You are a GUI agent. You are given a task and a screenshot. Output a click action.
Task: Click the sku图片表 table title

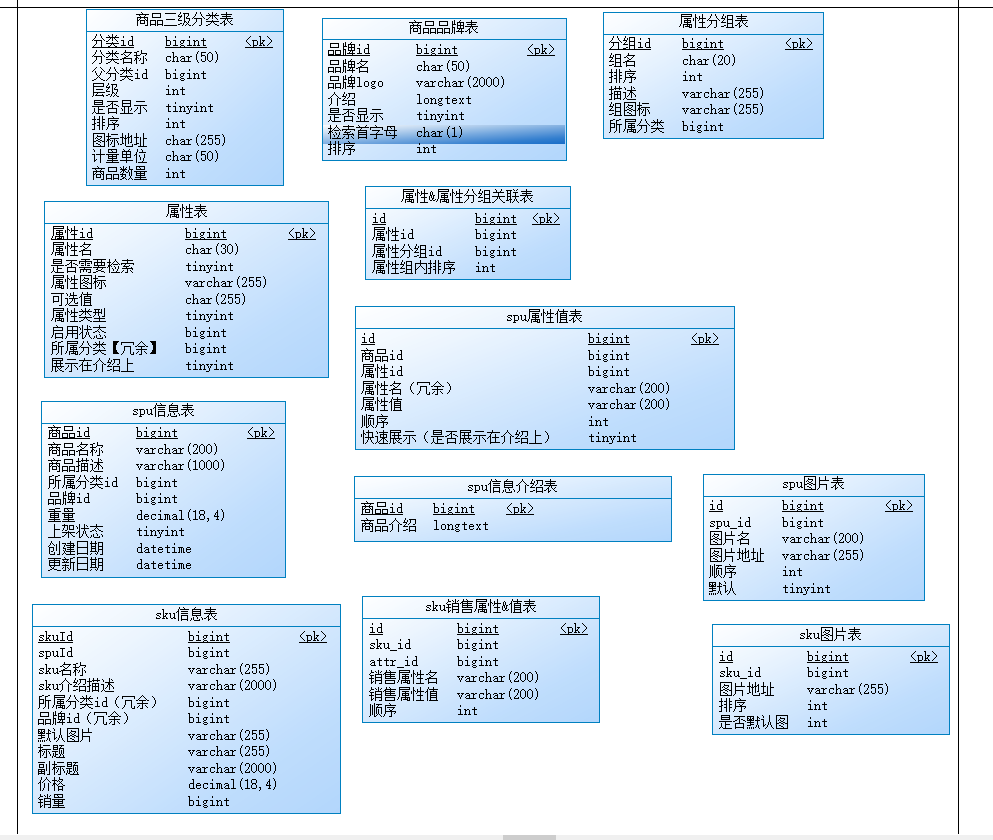[x=830, y=635]
